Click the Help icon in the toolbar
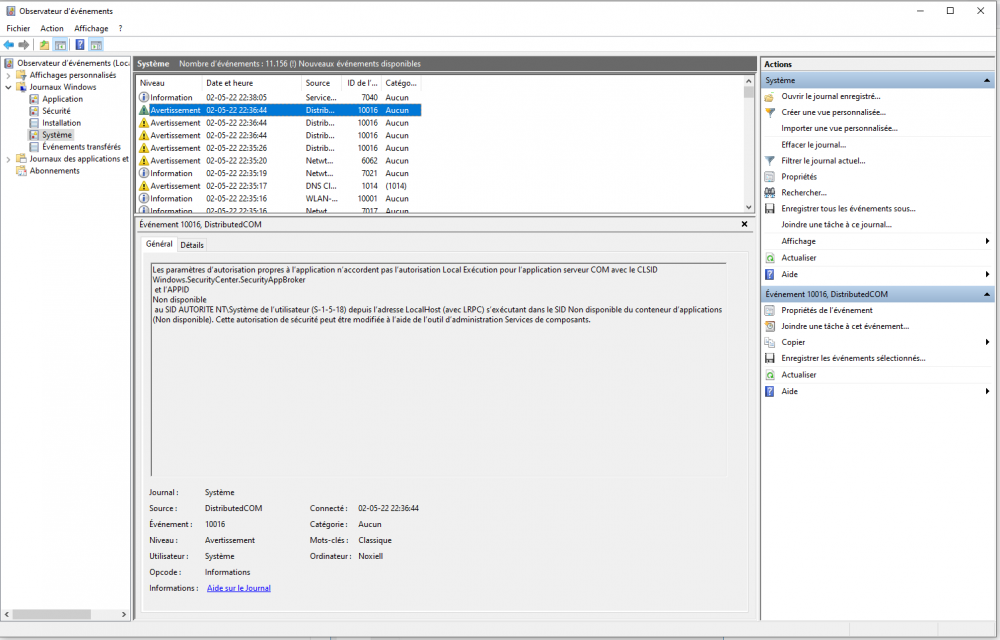This screenshot has width=1000, height=640. 80,45
